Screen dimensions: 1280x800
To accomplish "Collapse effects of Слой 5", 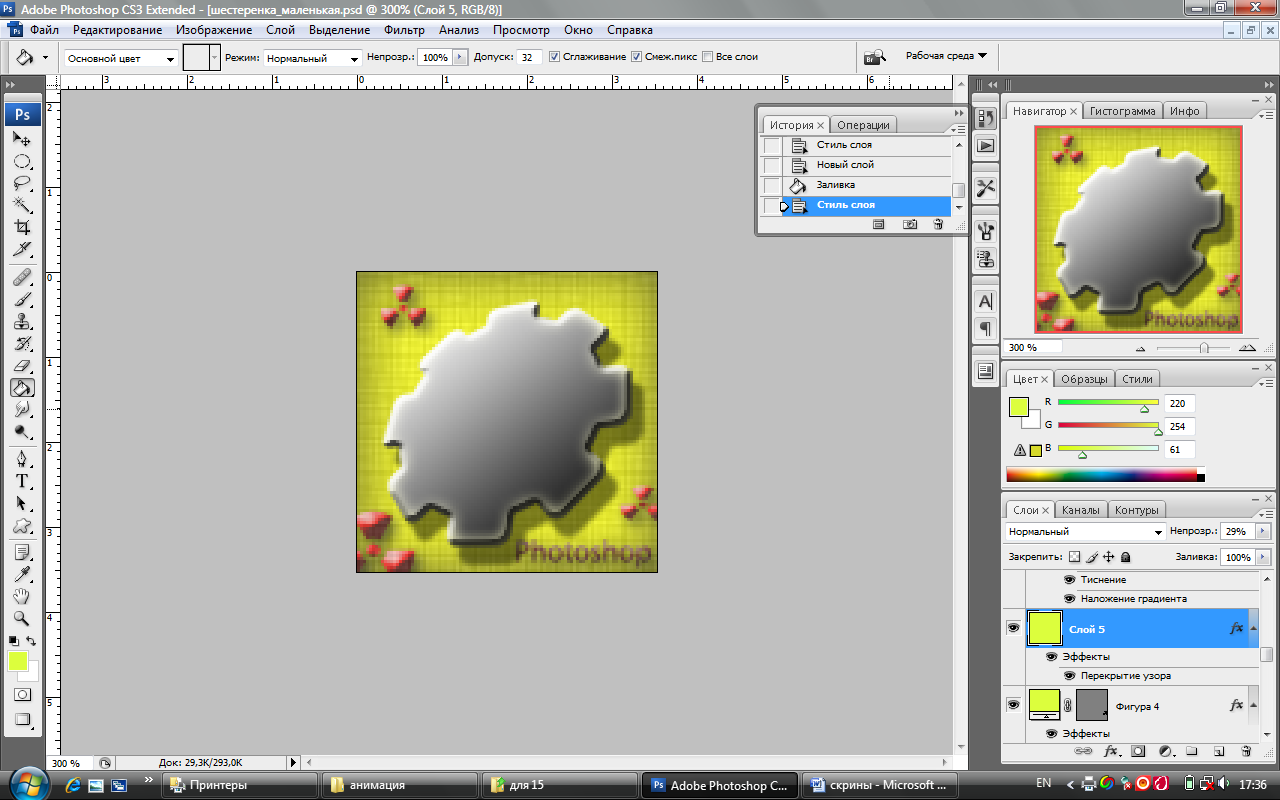I will [x=1254, y=628].
